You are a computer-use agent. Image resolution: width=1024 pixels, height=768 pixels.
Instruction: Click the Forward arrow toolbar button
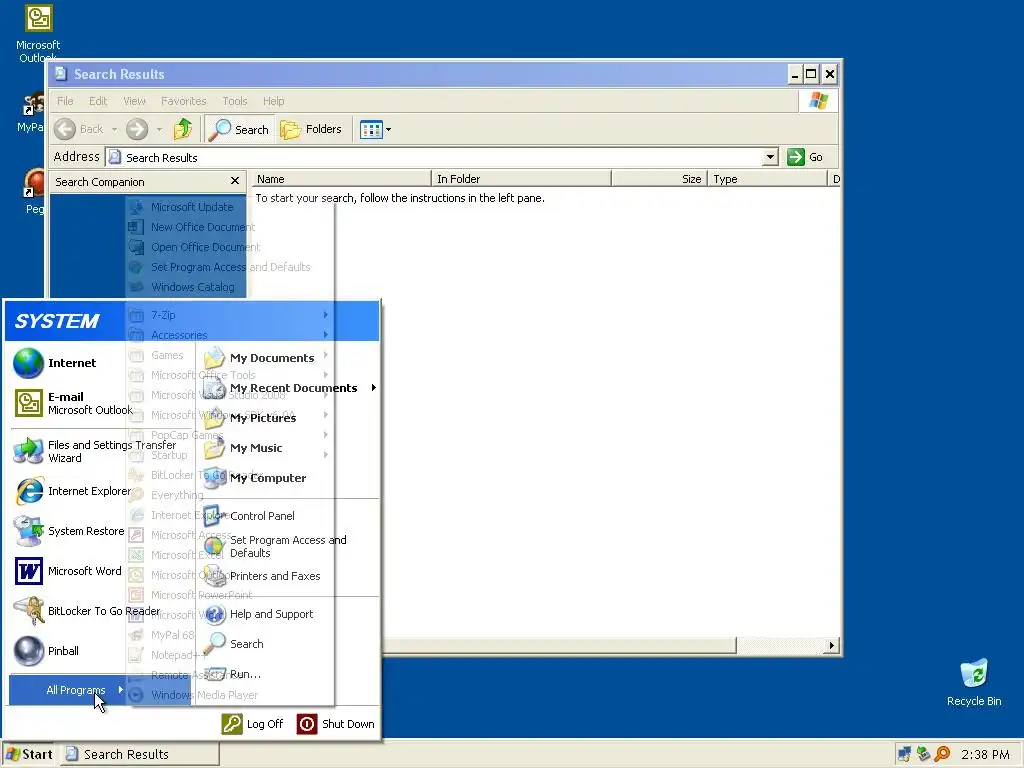137,129
